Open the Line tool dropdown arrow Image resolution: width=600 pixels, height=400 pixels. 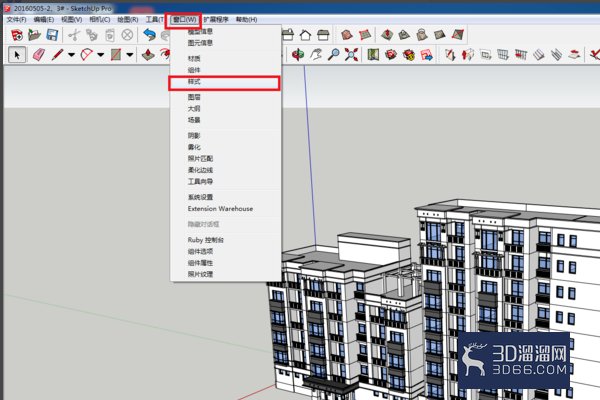point(71,55)
